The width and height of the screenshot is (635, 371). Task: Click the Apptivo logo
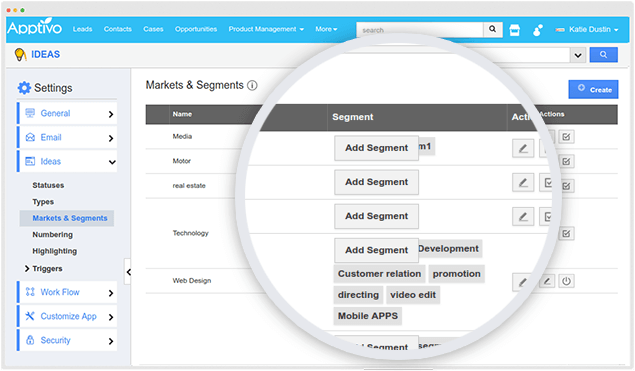coord(34,28)
